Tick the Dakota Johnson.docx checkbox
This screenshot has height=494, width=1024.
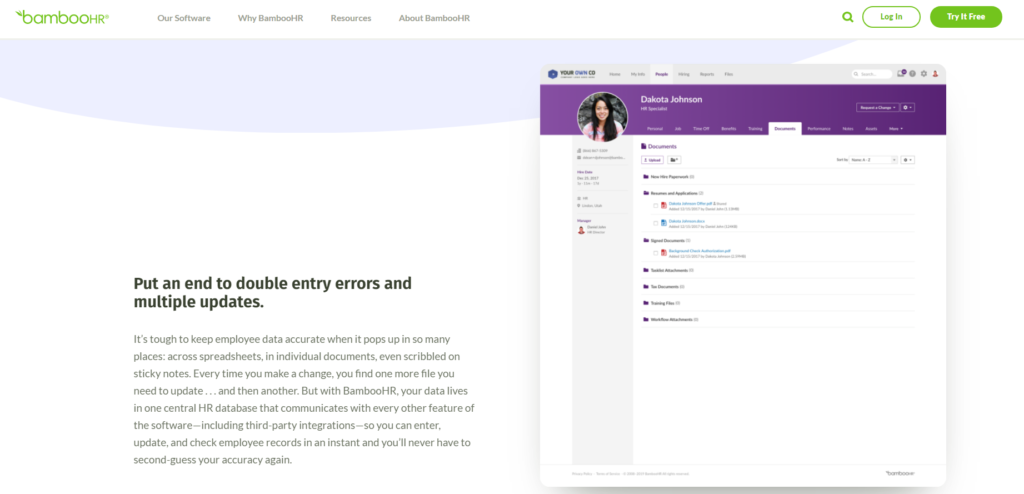pos(656,222)
